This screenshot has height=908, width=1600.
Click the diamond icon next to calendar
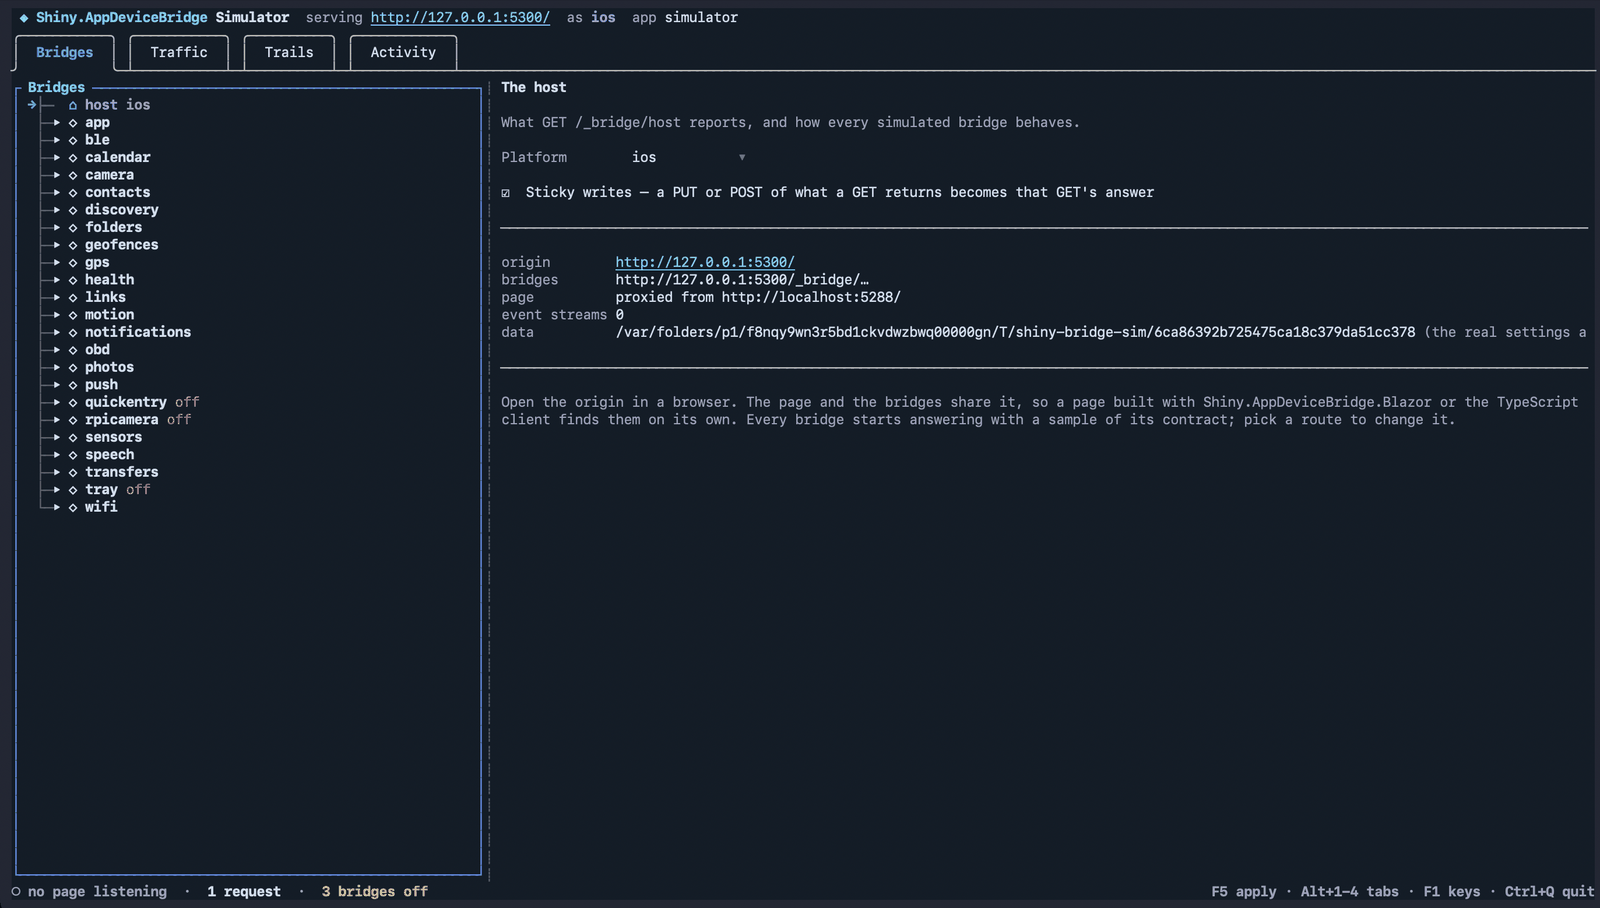tap(73, 157)
